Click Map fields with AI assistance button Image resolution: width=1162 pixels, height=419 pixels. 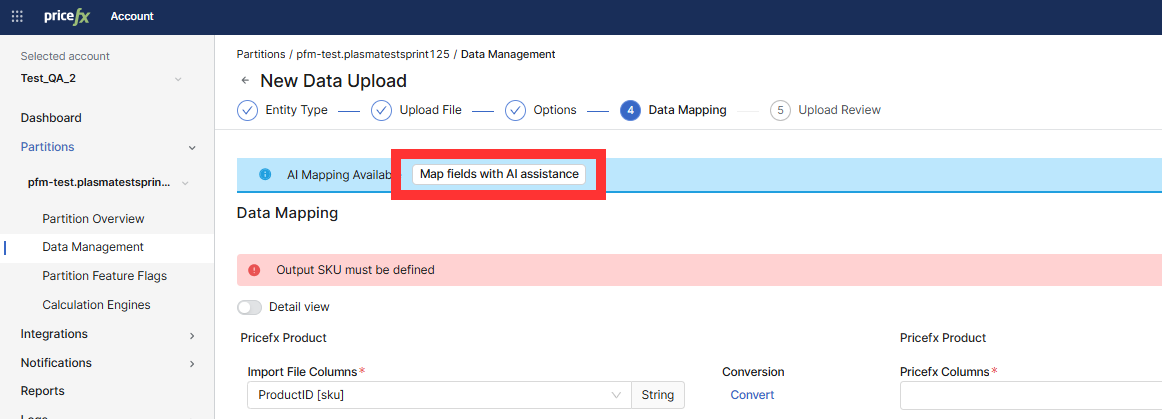pos(499,174)
